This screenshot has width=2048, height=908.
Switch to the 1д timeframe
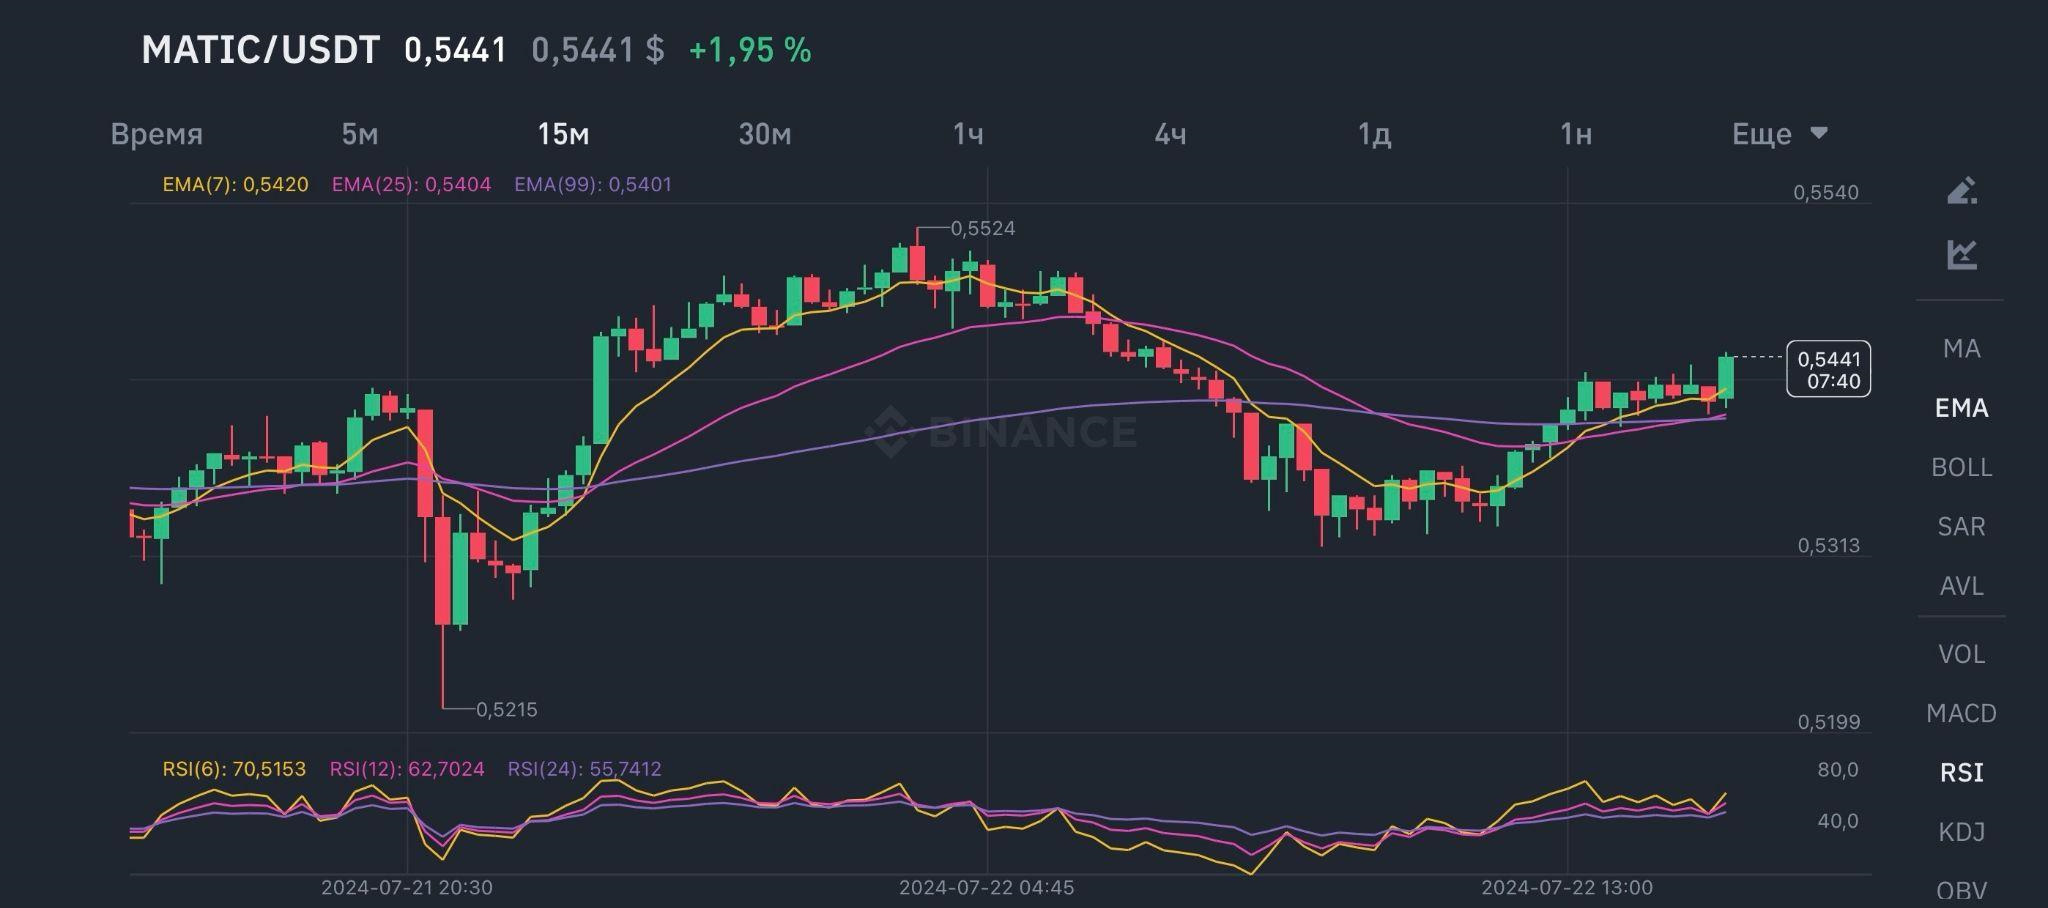[1374, 134]
